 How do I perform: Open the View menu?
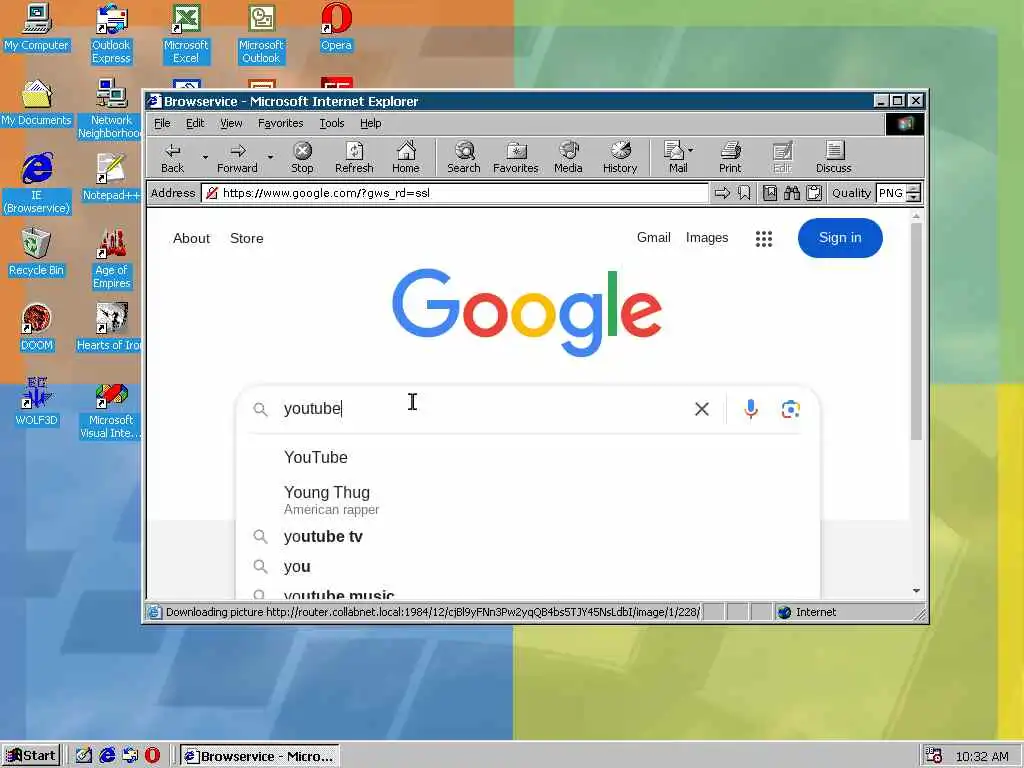click(231, 123)
